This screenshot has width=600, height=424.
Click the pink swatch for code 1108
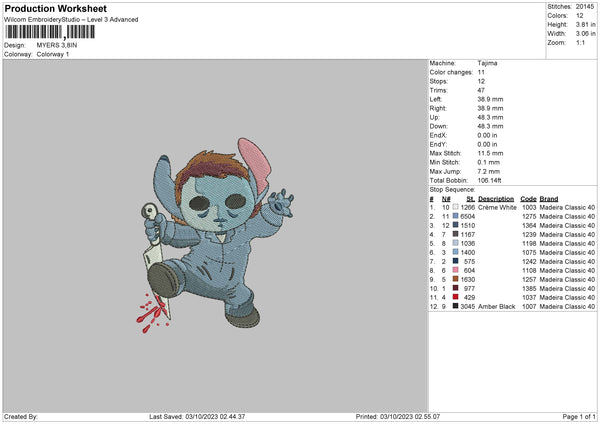click(x=455, y=270)
